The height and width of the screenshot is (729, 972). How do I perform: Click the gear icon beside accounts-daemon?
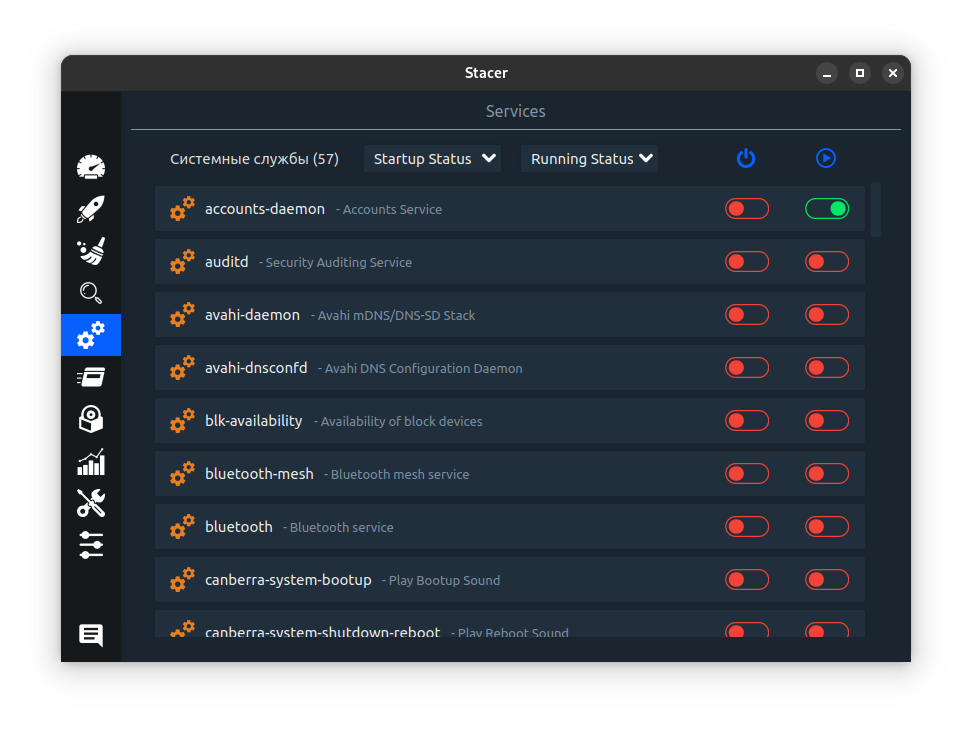pos(182,209)
